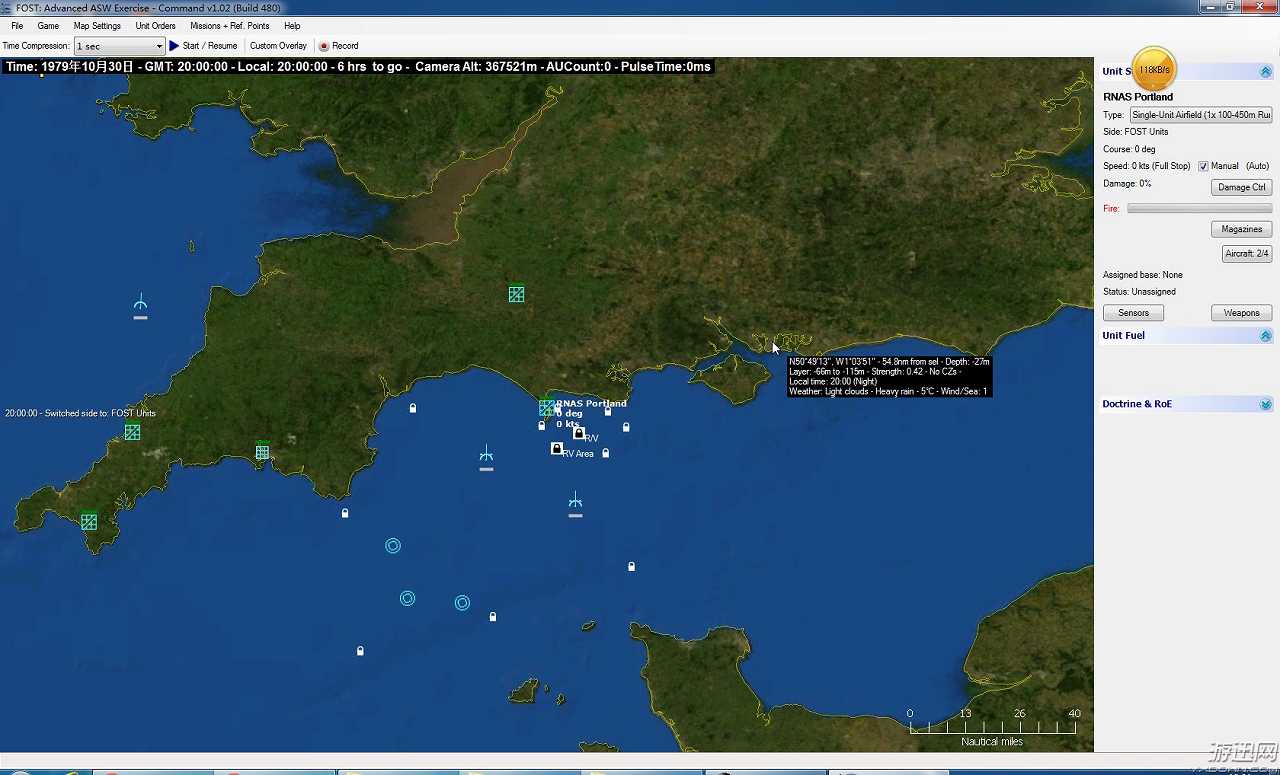The image size is (1280, 775).
Task: Click the 'Assigned base: None' text
Action: coord(1143,275)
